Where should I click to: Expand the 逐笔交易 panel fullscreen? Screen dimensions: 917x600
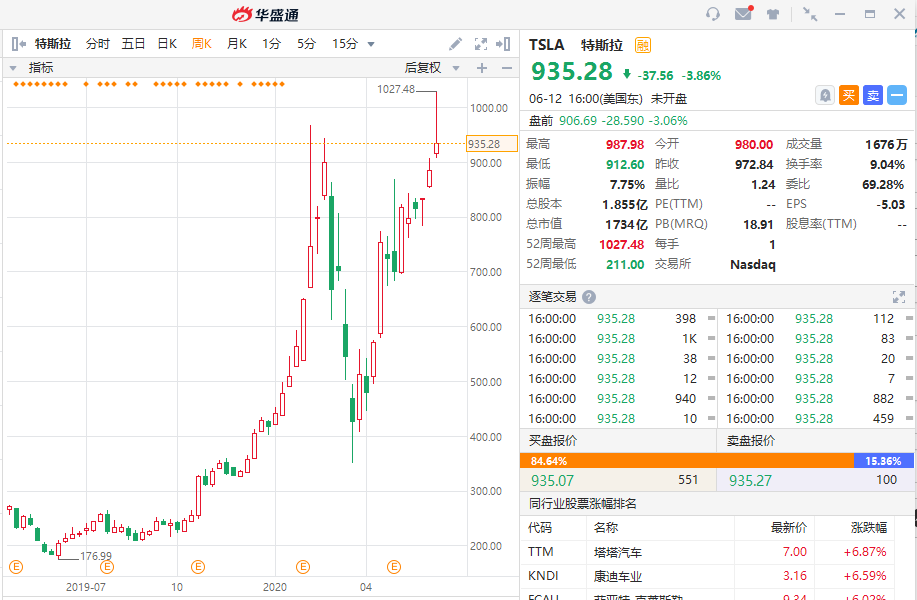coord(899,297)
